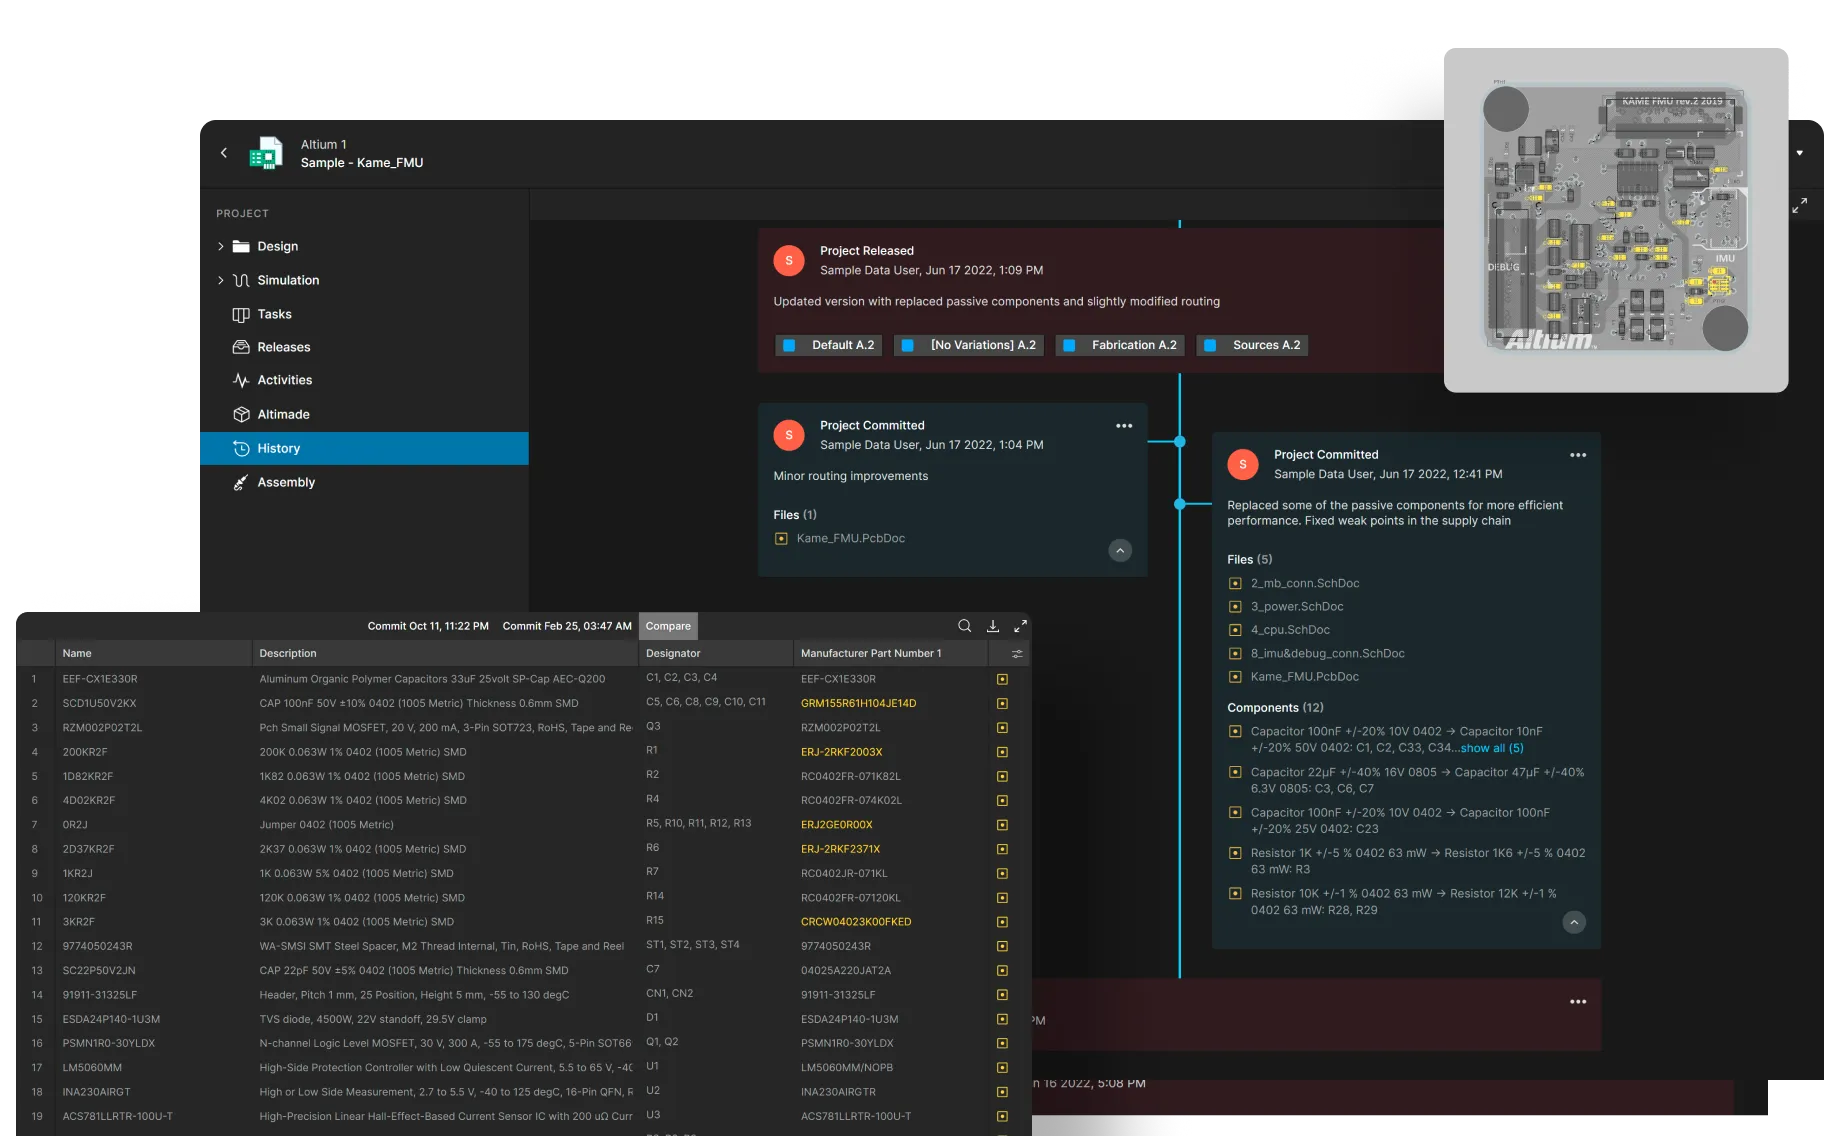Open the Releases section
1840x1136 pixels.
(283, 348)
